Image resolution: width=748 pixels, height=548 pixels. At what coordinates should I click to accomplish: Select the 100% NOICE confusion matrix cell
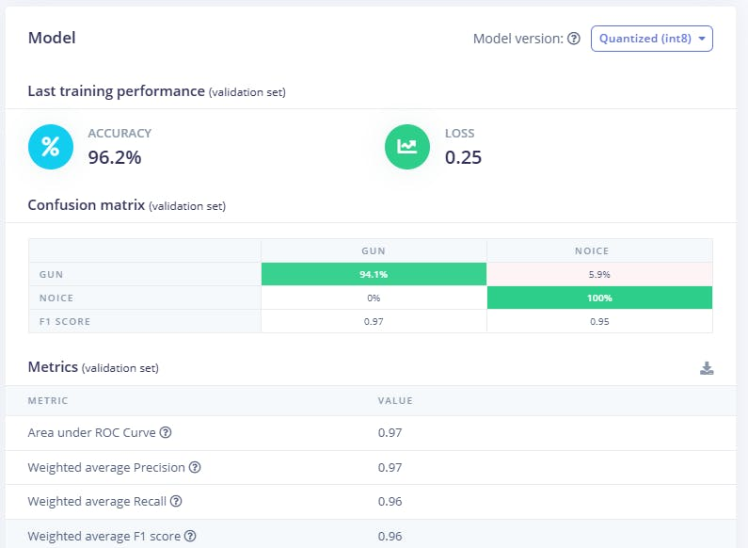point(600,298)
